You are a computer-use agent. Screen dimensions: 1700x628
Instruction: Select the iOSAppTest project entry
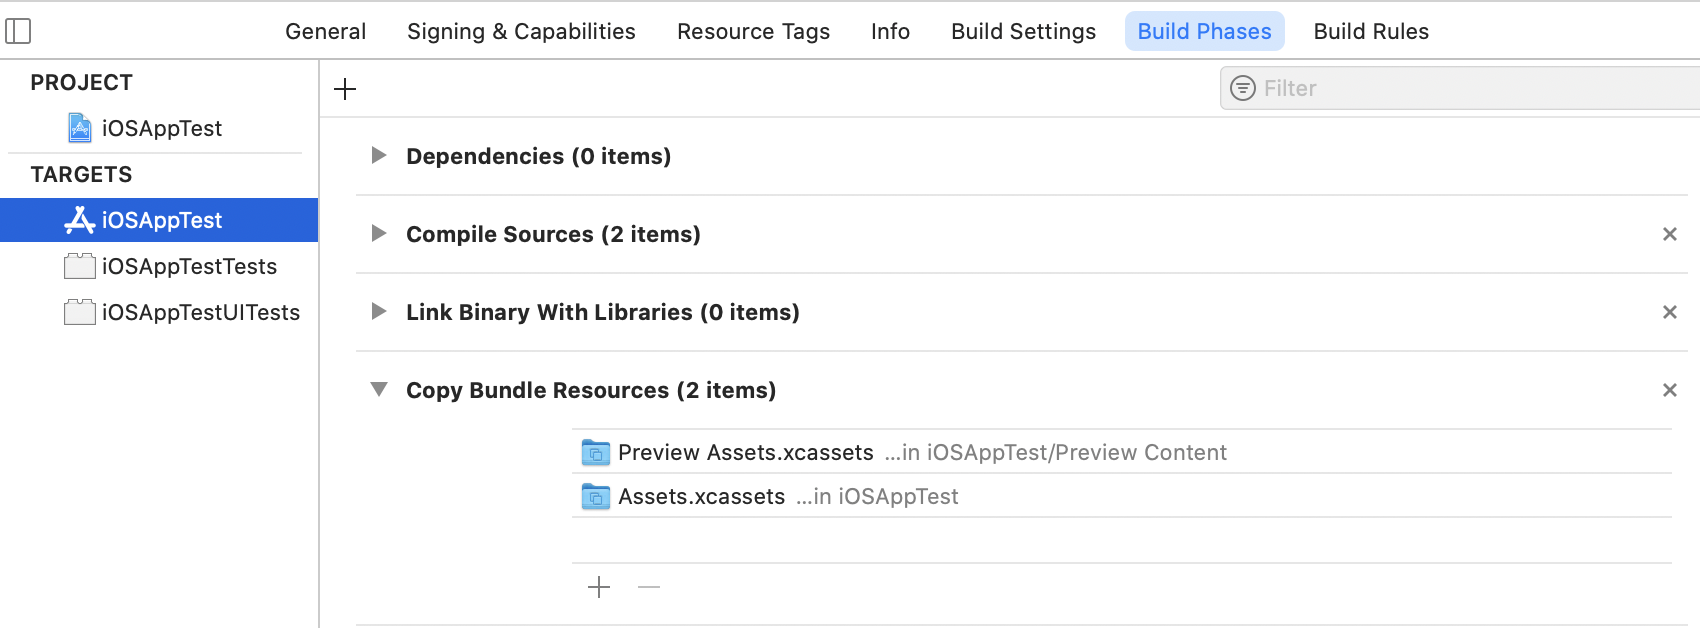click(x=160, y=128)
